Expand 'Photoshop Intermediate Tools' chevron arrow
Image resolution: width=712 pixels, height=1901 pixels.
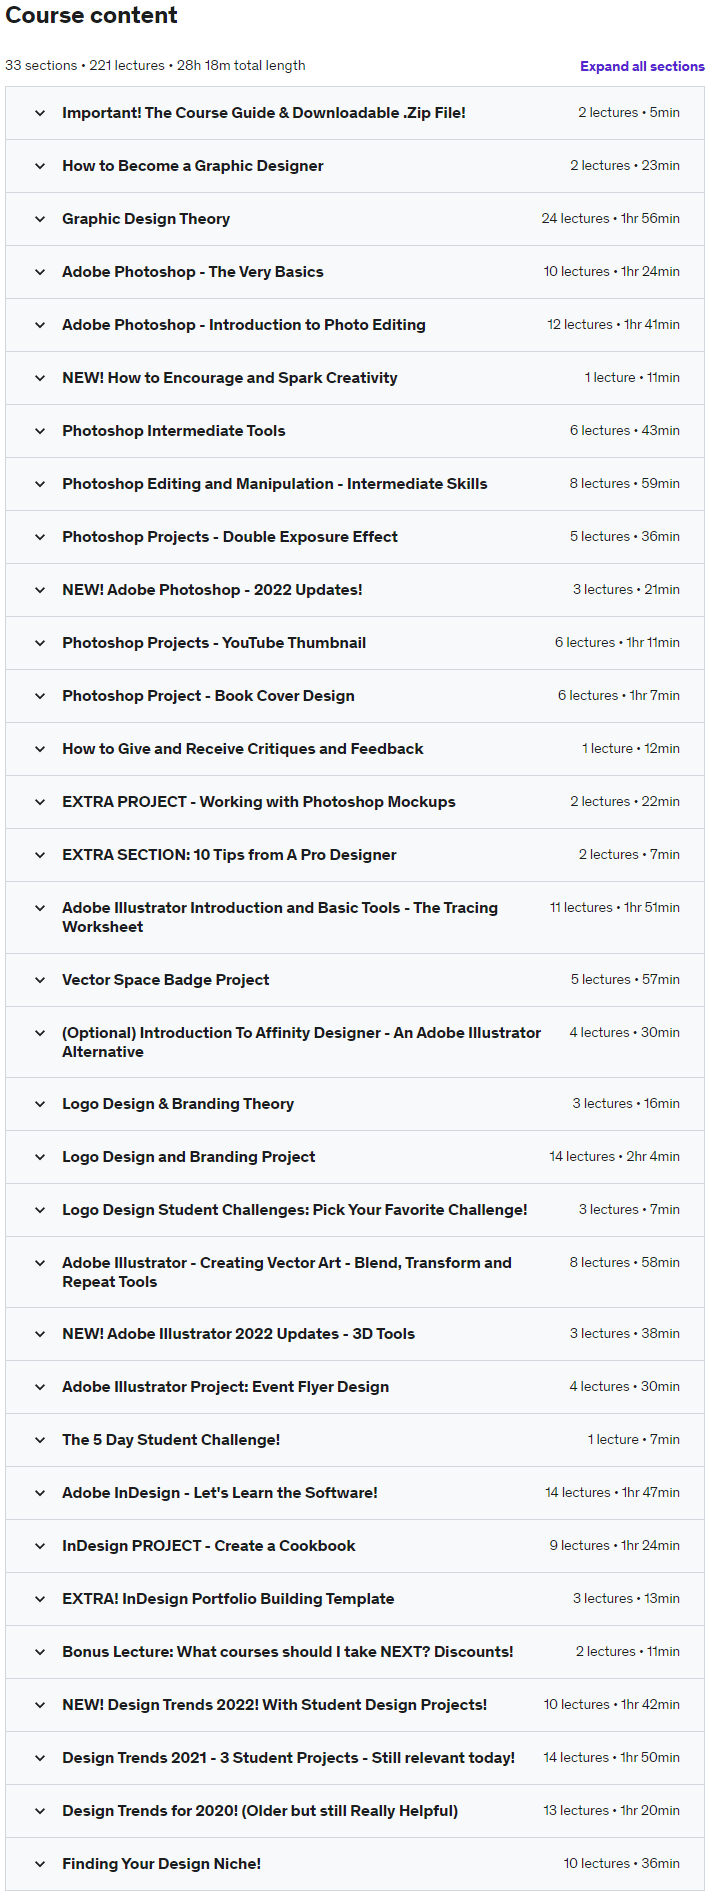click(x=40, y=431)
